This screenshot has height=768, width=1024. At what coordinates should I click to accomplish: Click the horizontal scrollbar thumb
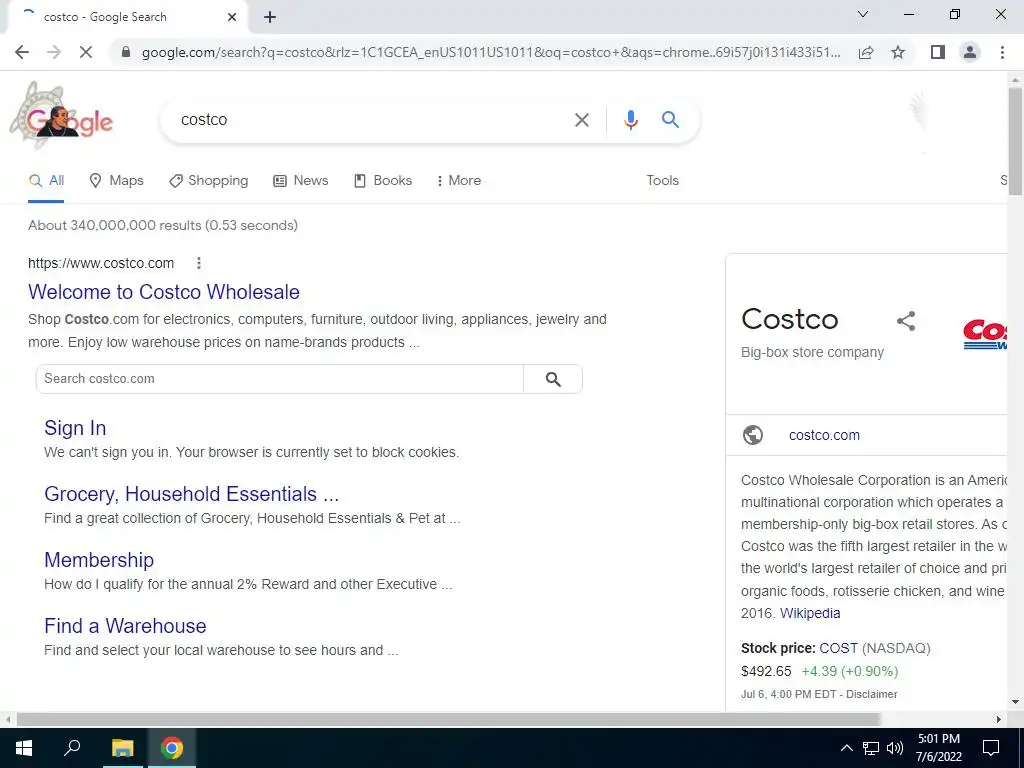pyautogui.click(x=448, y=720)
